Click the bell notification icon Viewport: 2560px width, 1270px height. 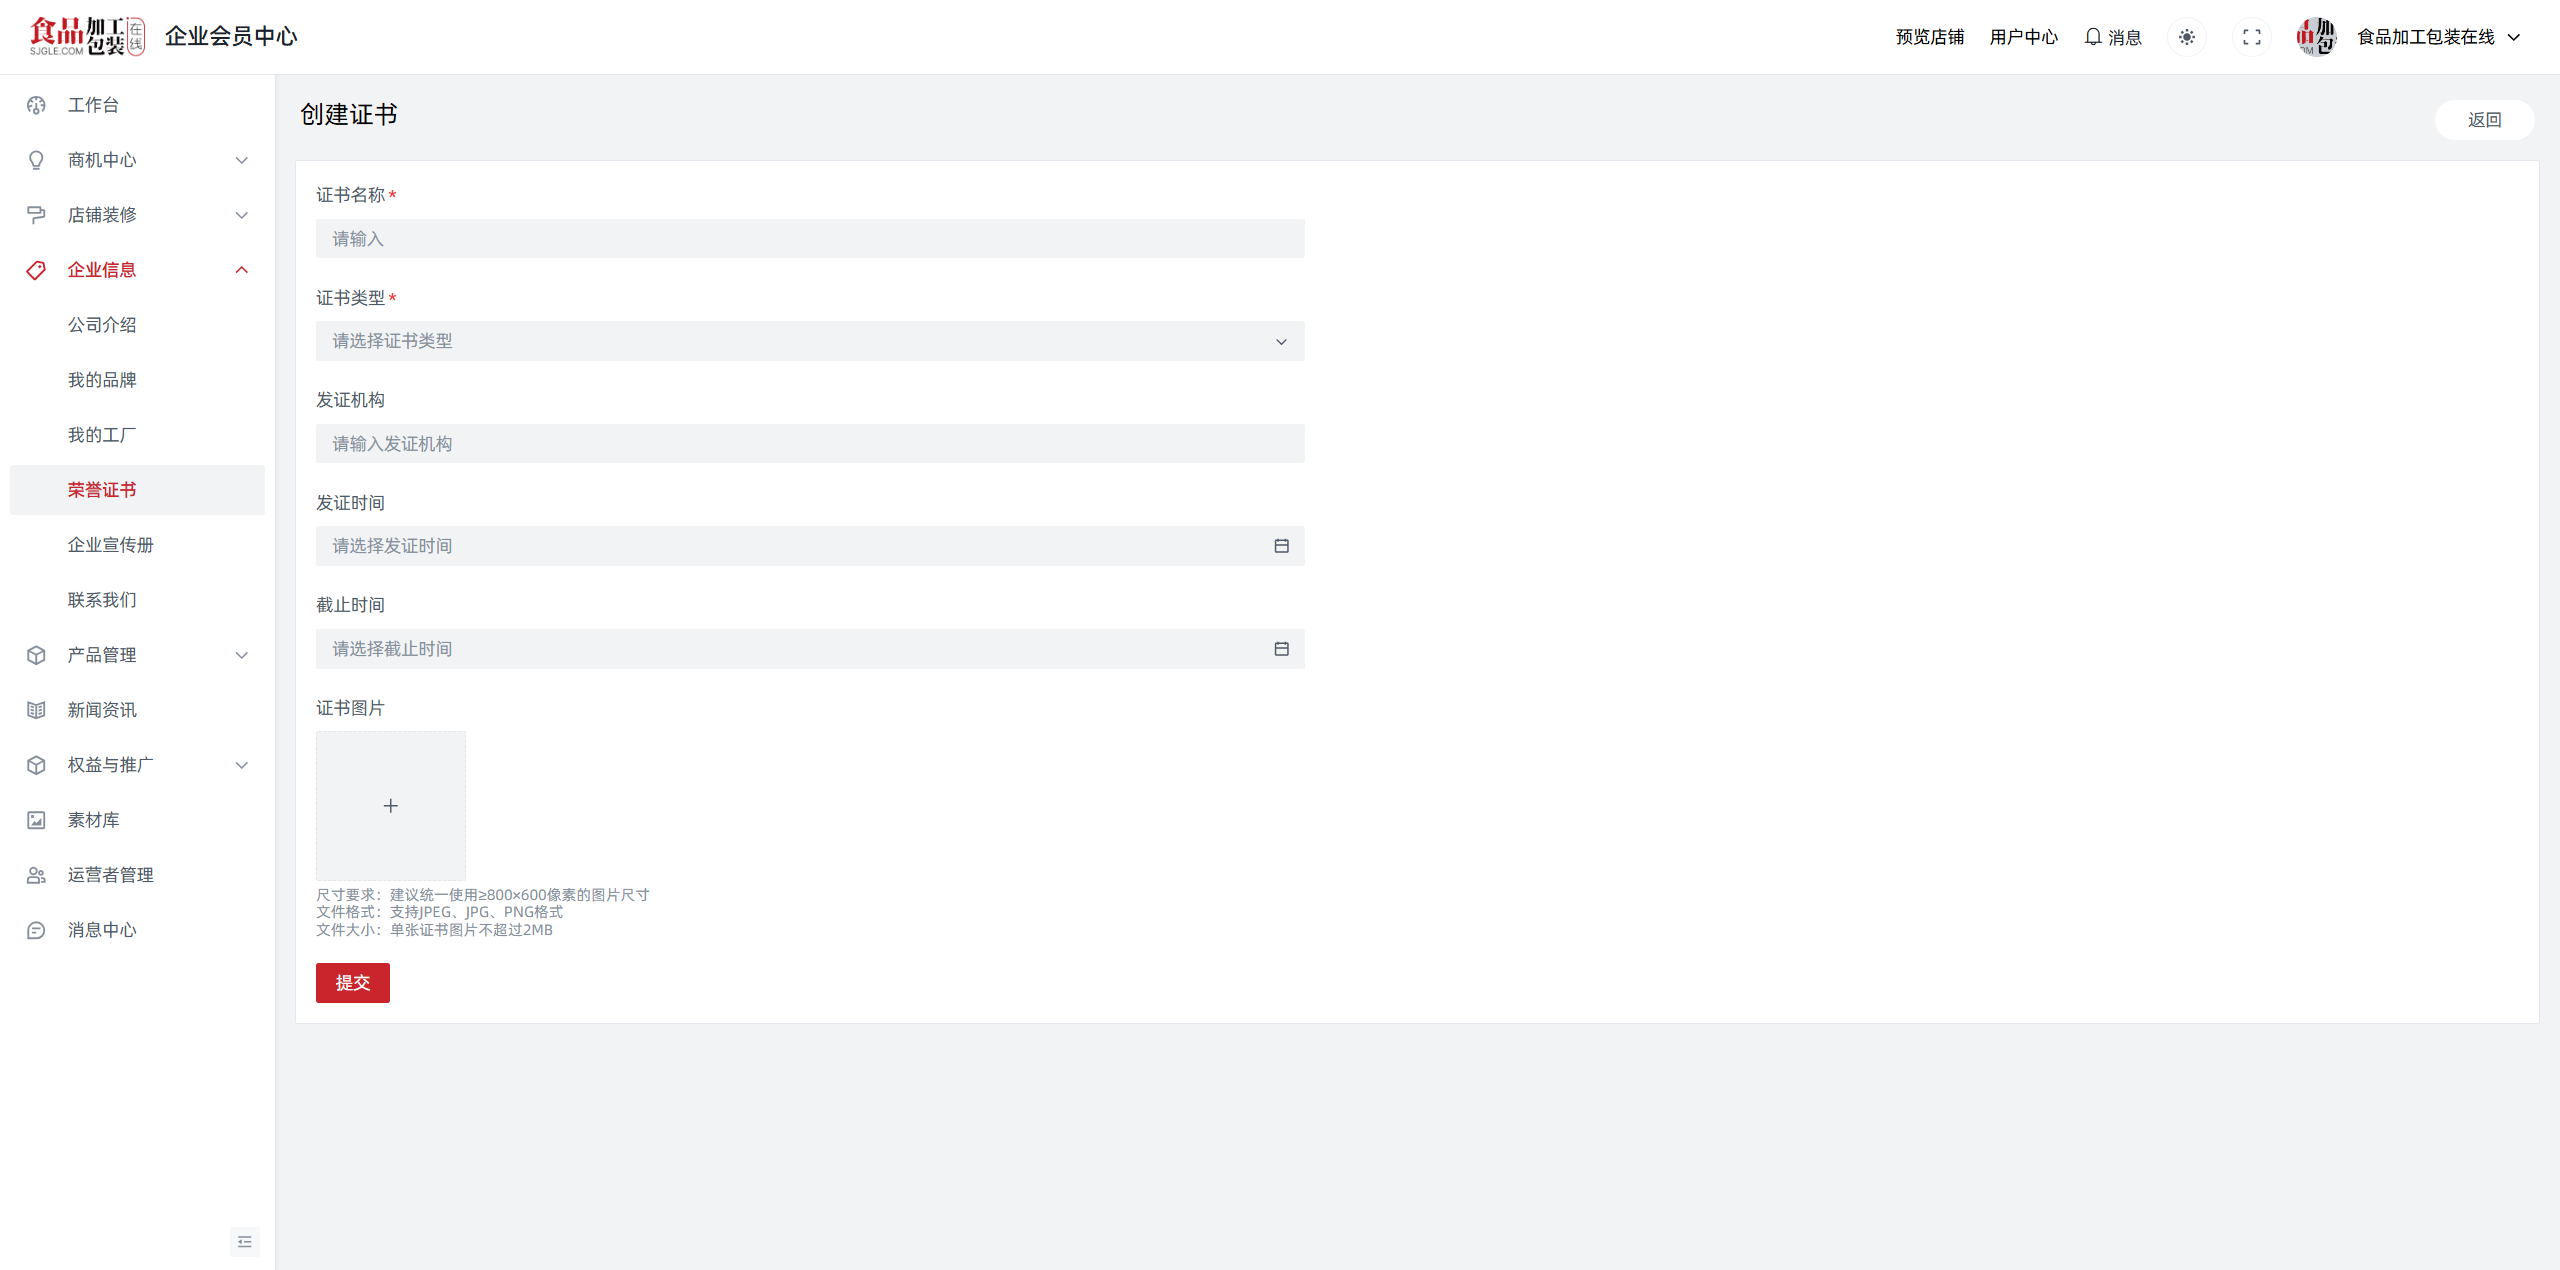point(2093,37)
